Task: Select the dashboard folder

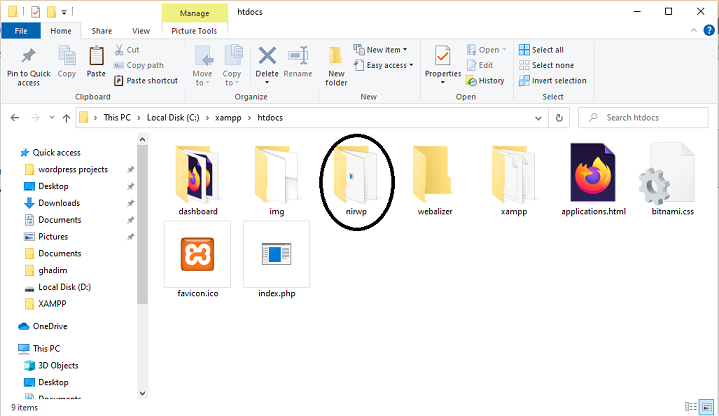Action: pyautogui.click(x=198, y=180)
